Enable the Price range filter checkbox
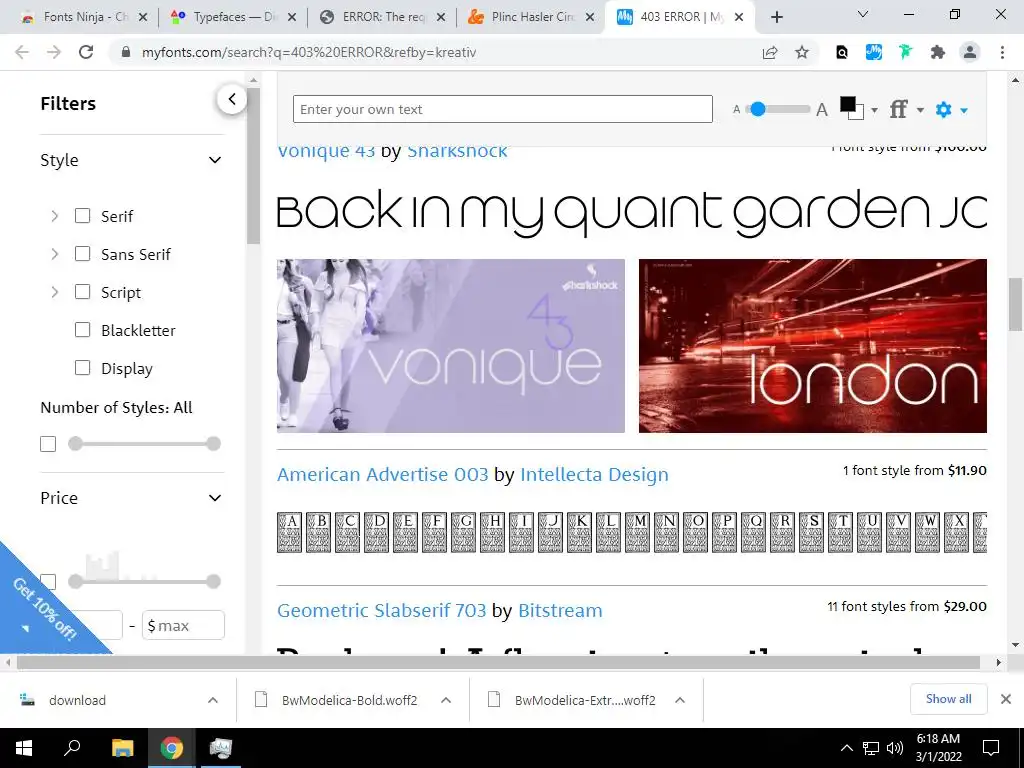Image resolution: width=1024 pixels, height=768 pixels. (48, 581)
